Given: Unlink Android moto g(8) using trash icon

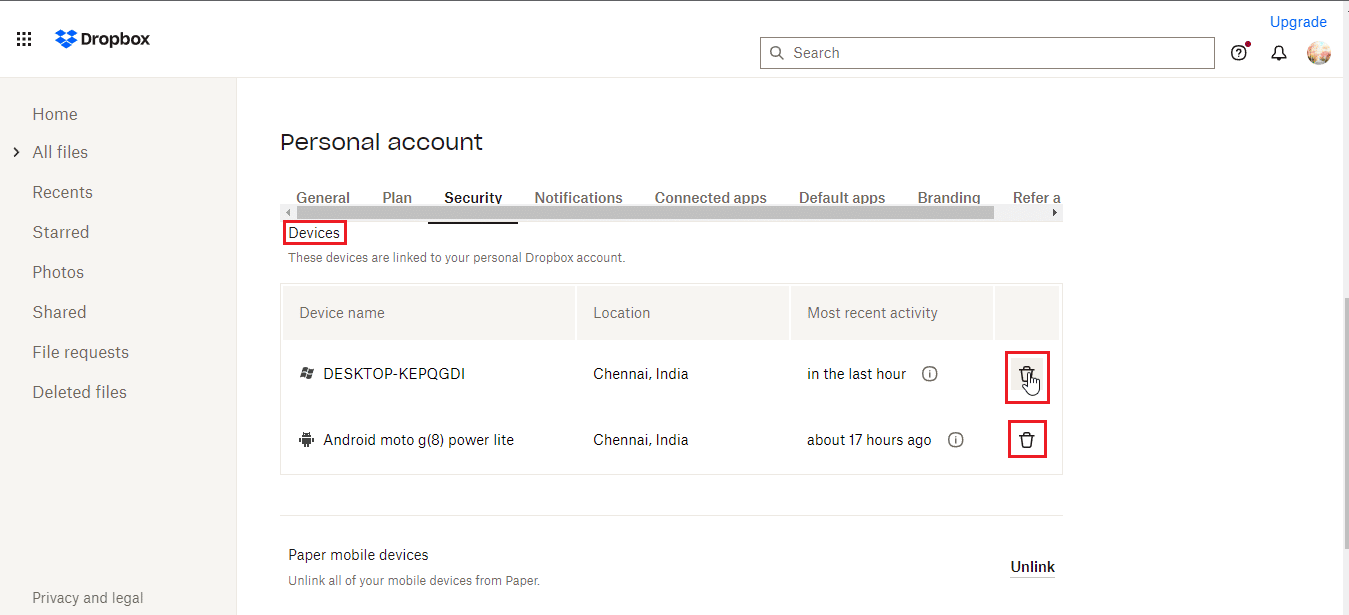Looking at the screenshot, I should [x=1026, y=440].
